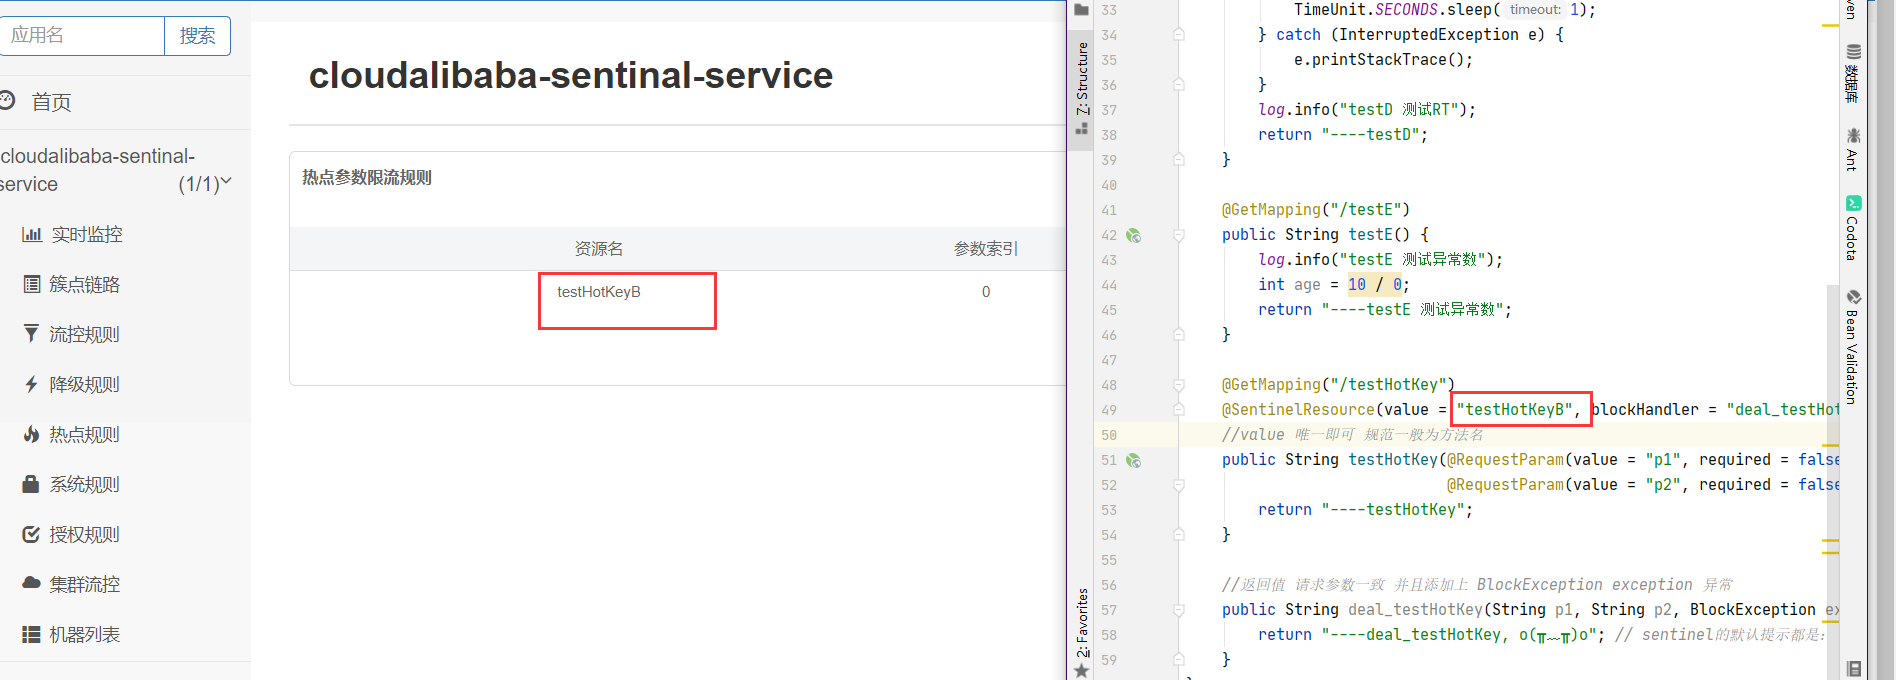Open the Bean Validation tool window tab
The image size is (1896, 680).
pos(1853,357)
